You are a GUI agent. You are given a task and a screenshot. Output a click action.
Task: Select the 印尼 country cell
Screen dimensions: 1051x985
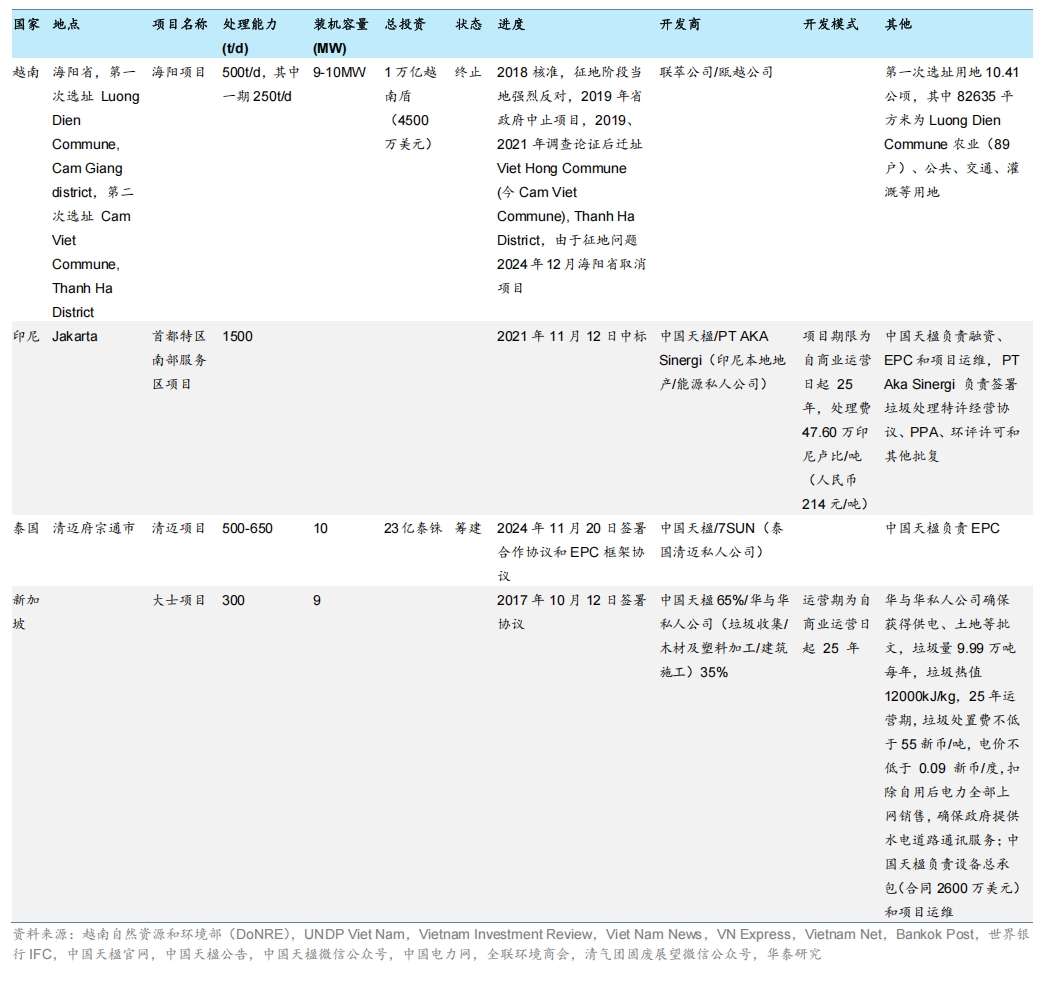[x=26, y=336]
